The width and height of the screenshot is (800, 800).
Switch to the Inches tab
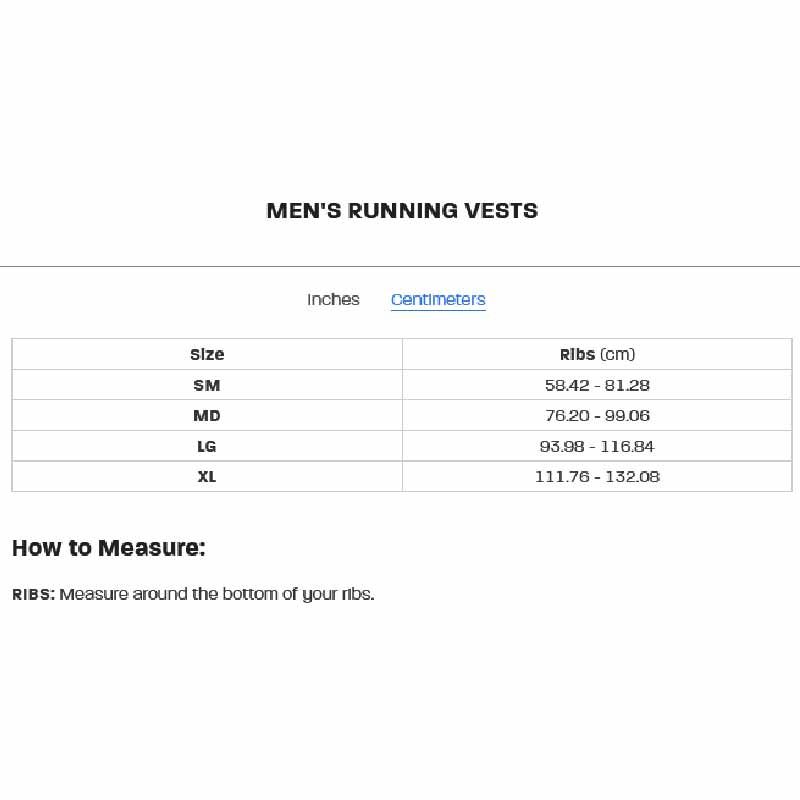(333, 299)
